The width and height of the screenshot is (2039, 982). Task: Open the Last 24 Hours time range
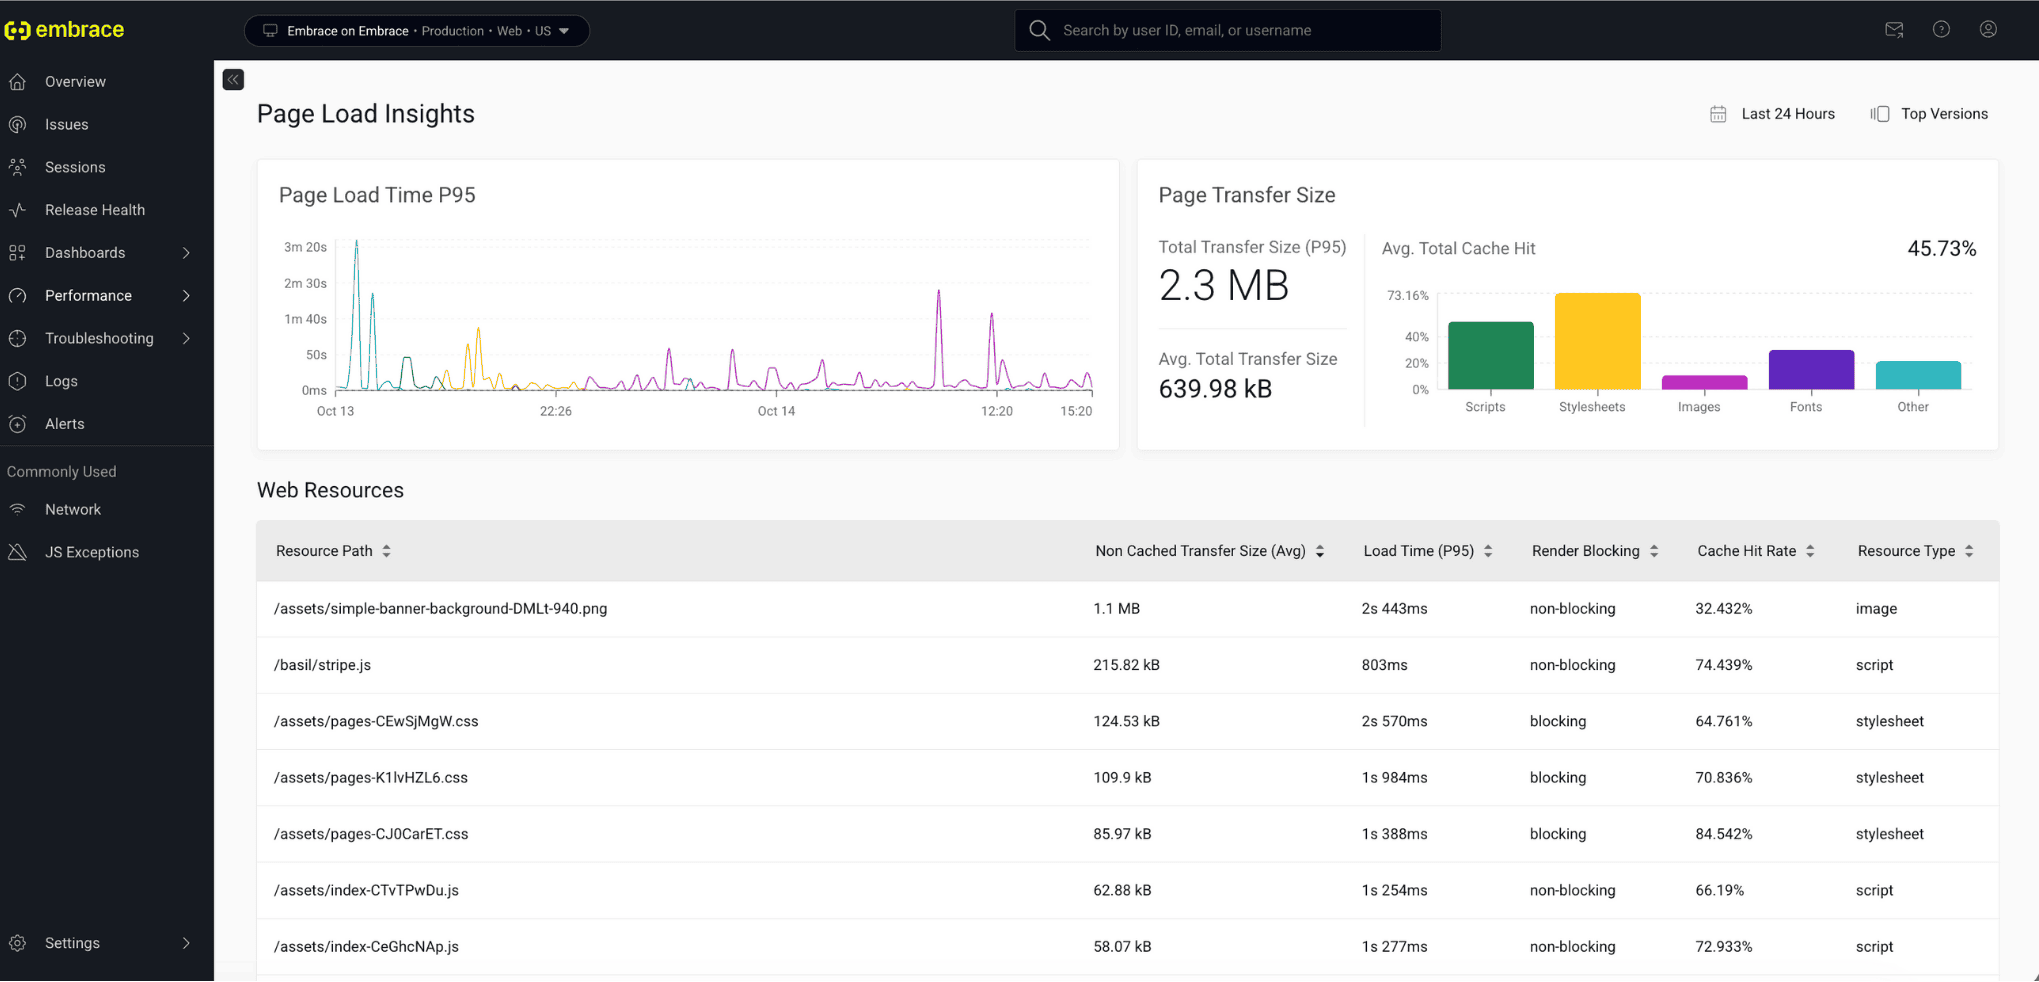click(x=1787, y=114)
